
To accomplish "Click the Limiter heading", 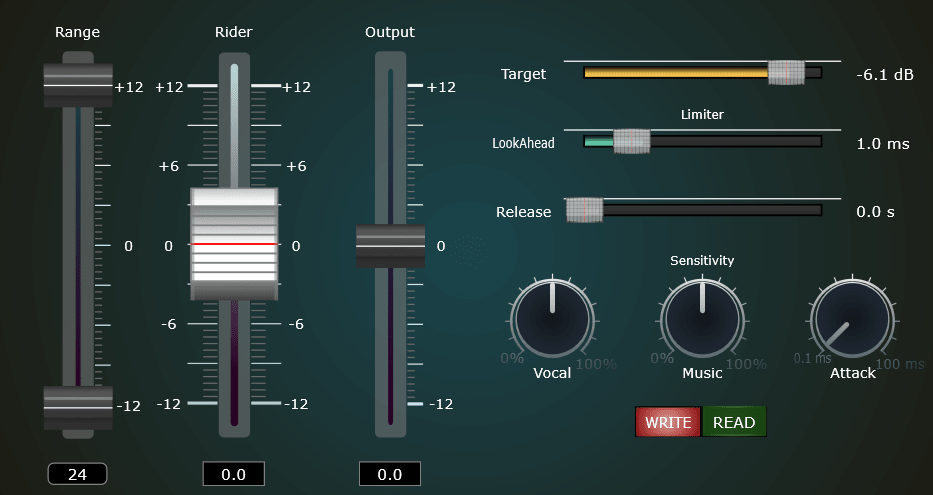I will (702, 114).
